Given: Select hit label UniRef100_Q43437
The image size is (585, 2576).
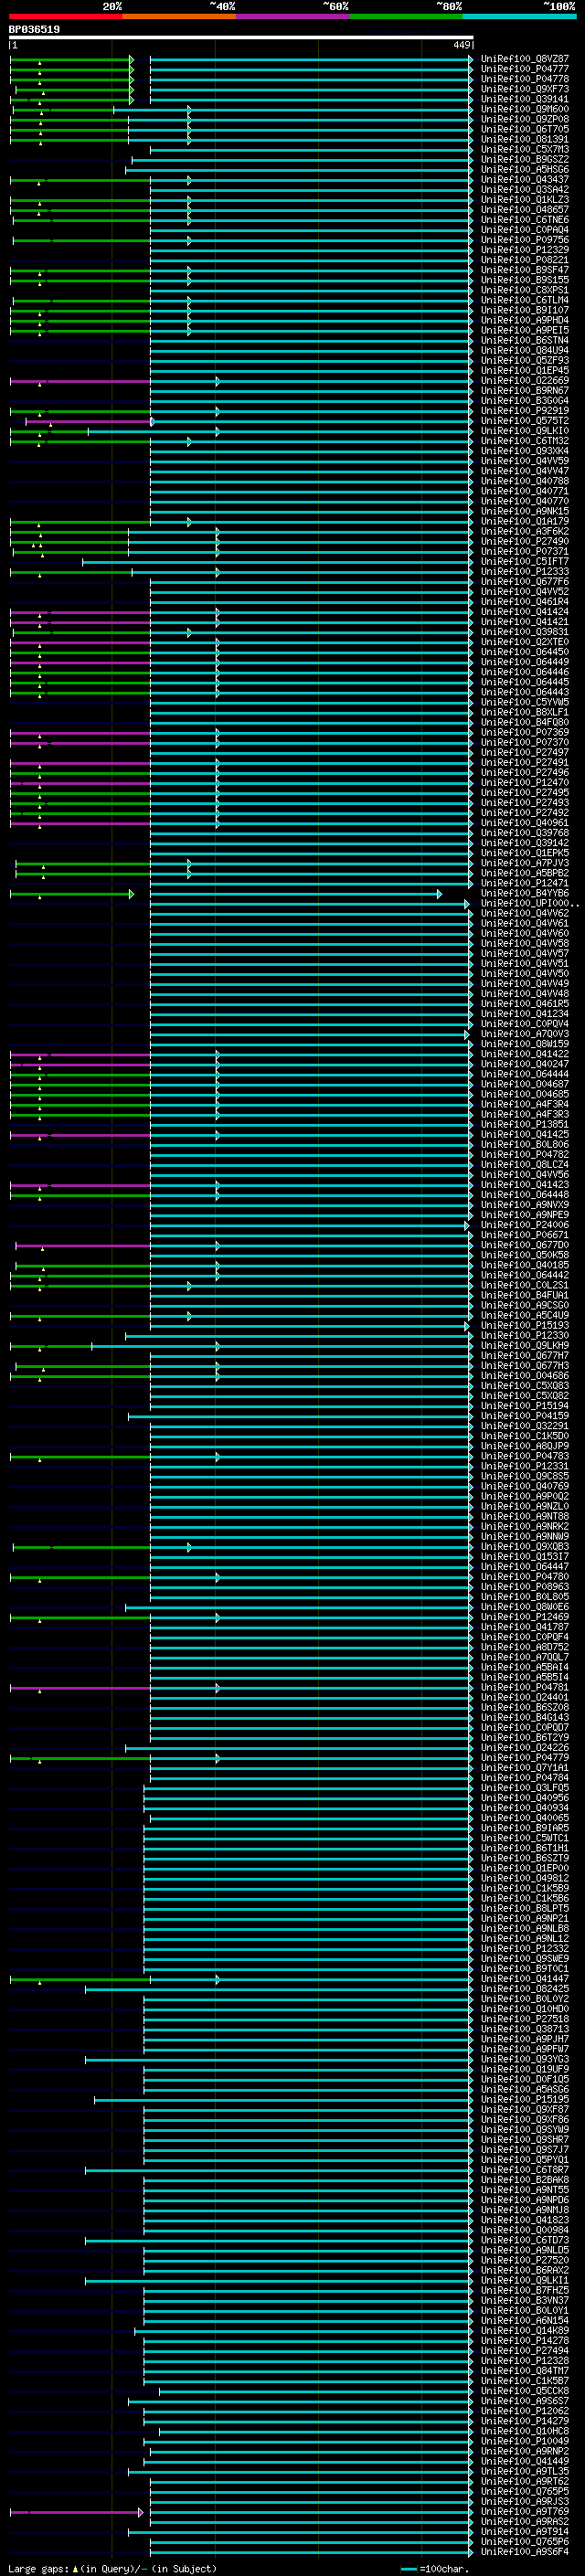Looking at the screenshot, I should coord(525,180).
